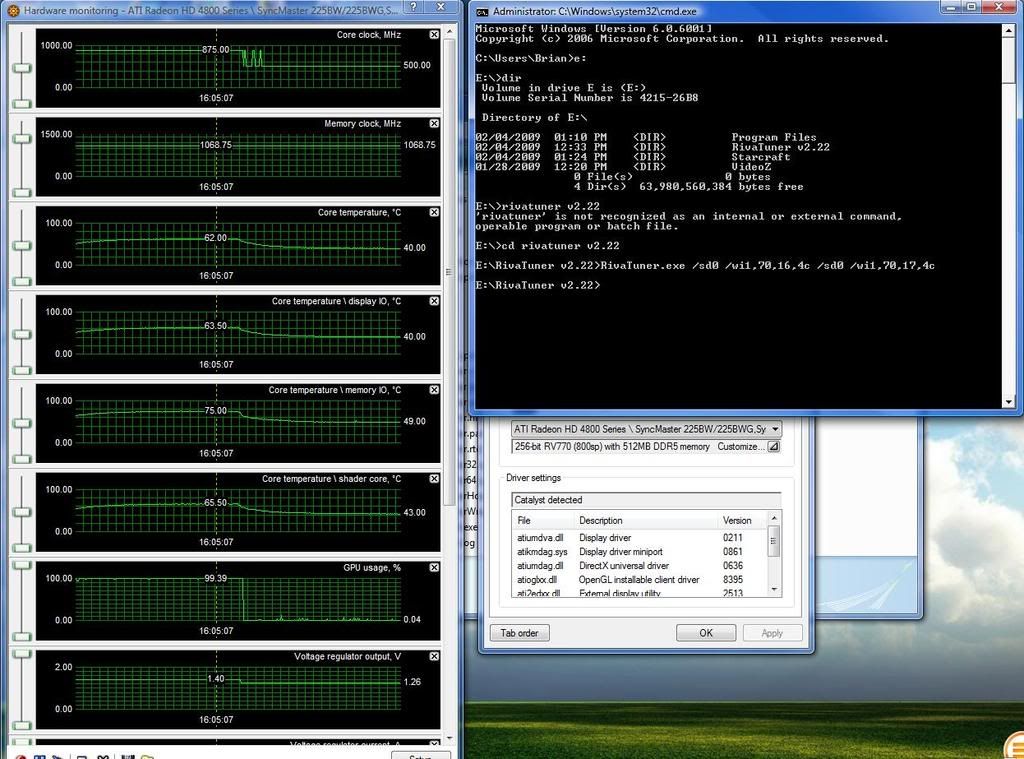The image size is (1024, 759).
Task: Dismiss the shader core temperature graph
Action: click(x=434, y=479)
